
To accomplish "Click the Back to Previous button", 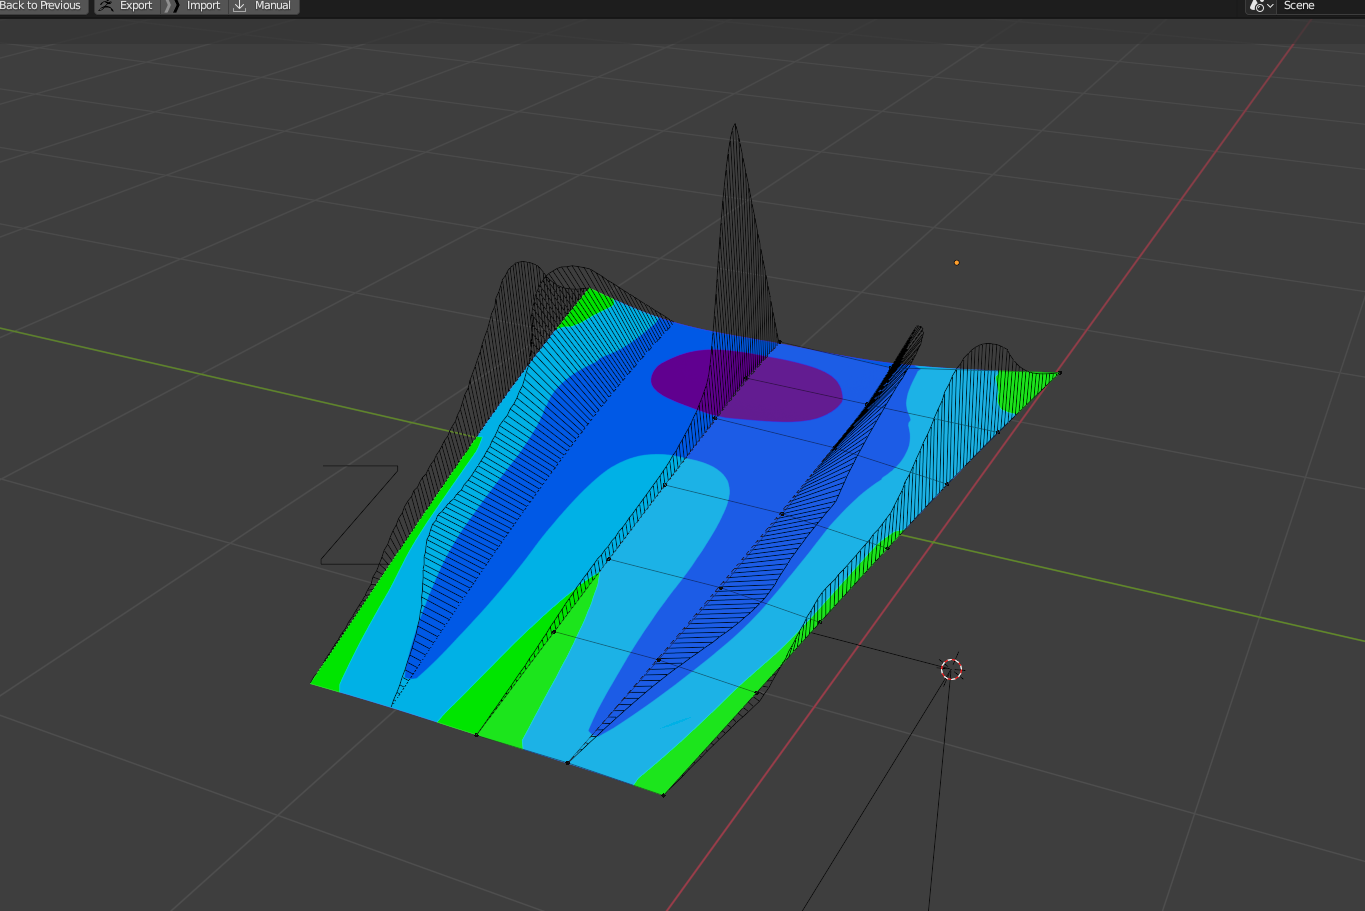I will click(x=41, y=6).
